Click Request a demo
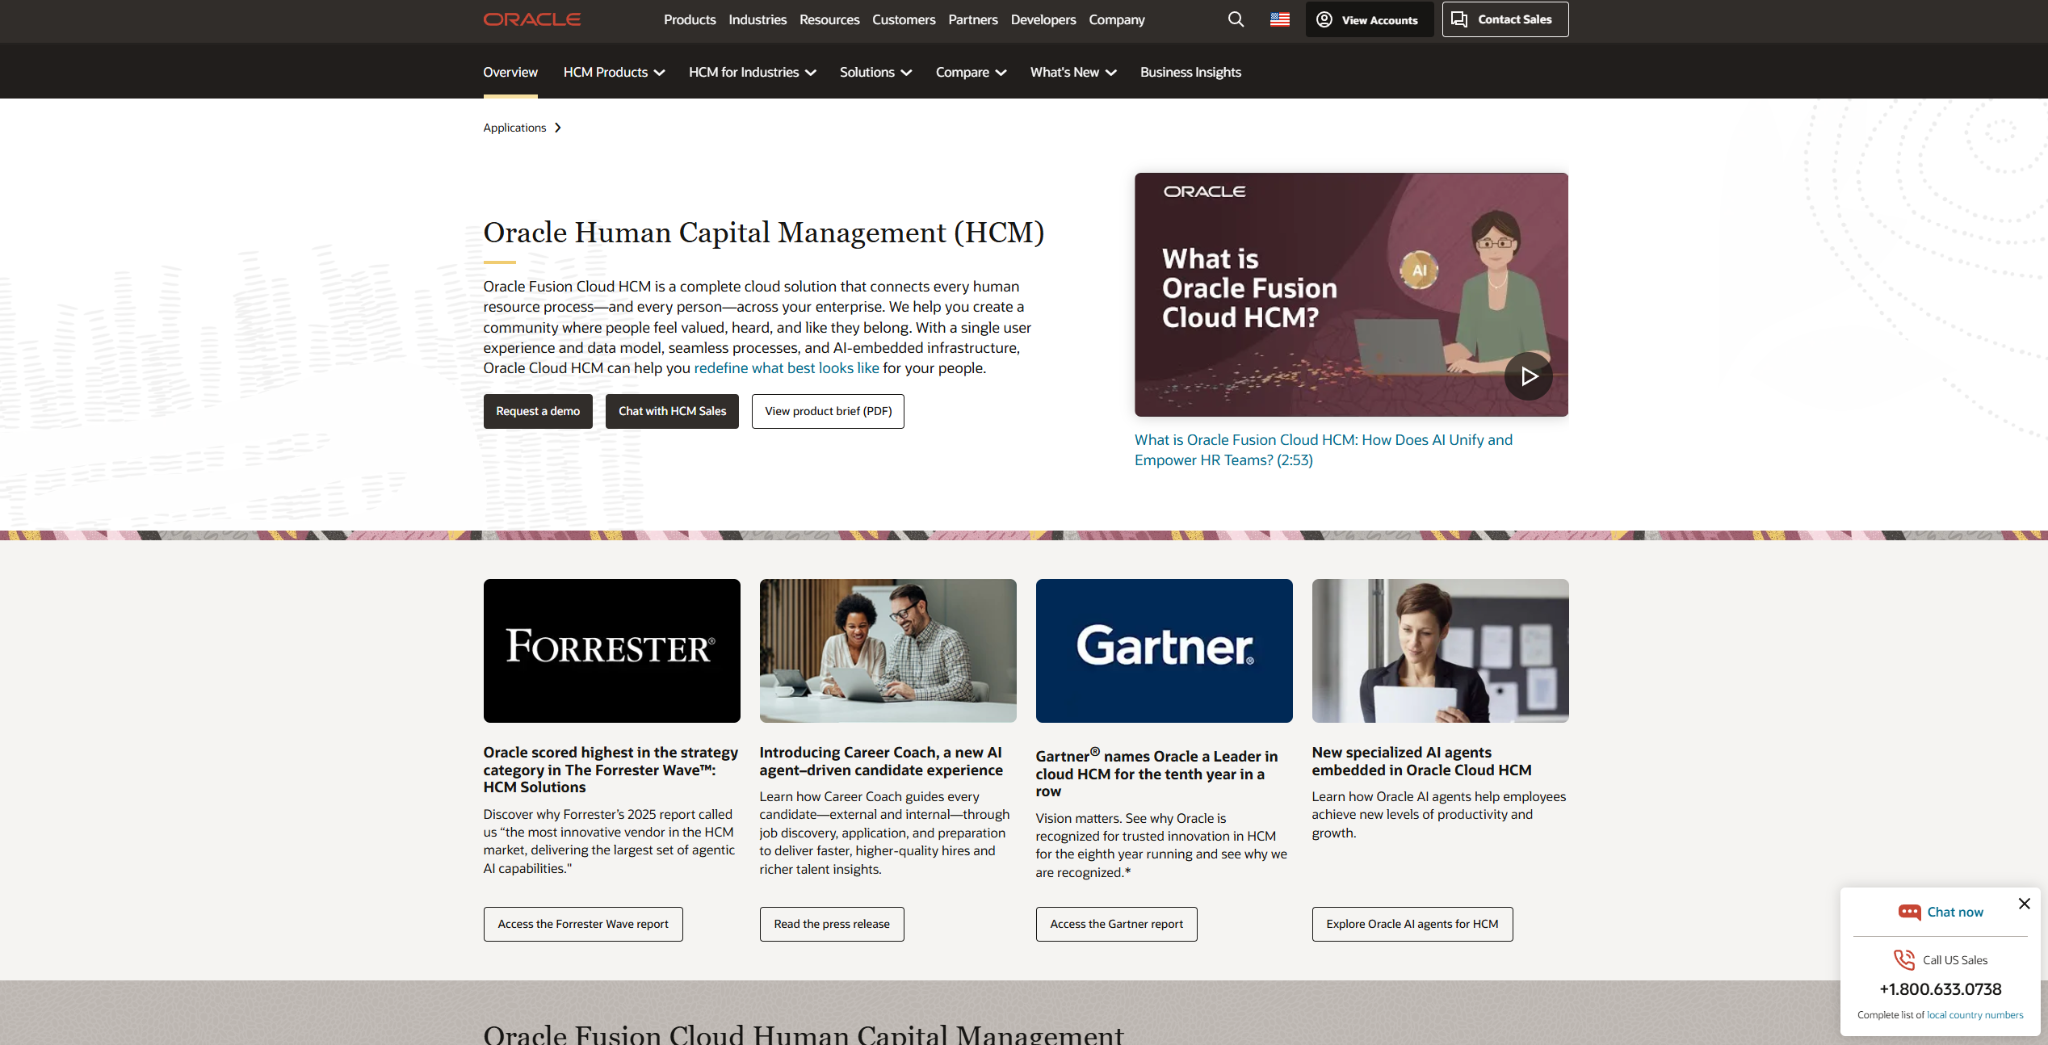The height and width of the screenshot is (1045, 2048). tap(537, 411)
